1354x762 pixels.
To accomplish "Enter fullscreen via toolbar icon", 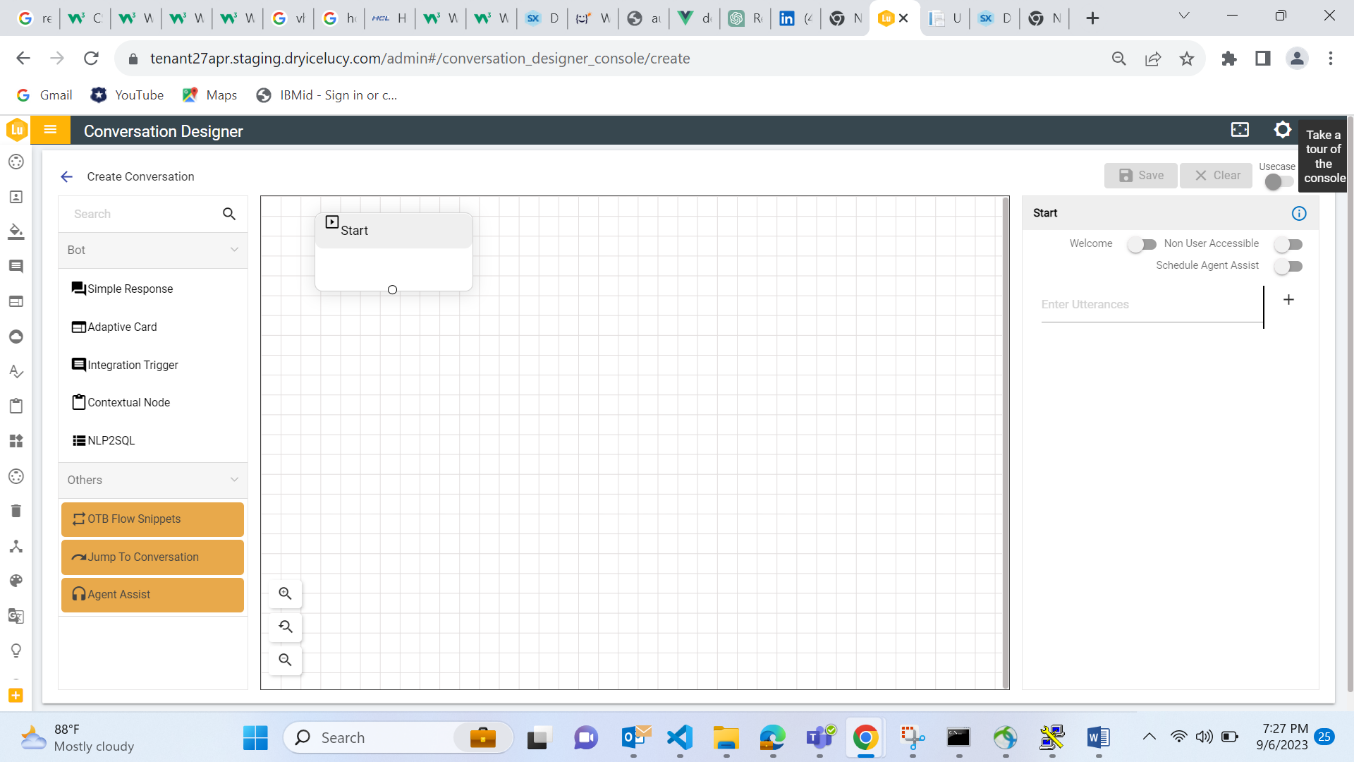I will (1240, 130).
